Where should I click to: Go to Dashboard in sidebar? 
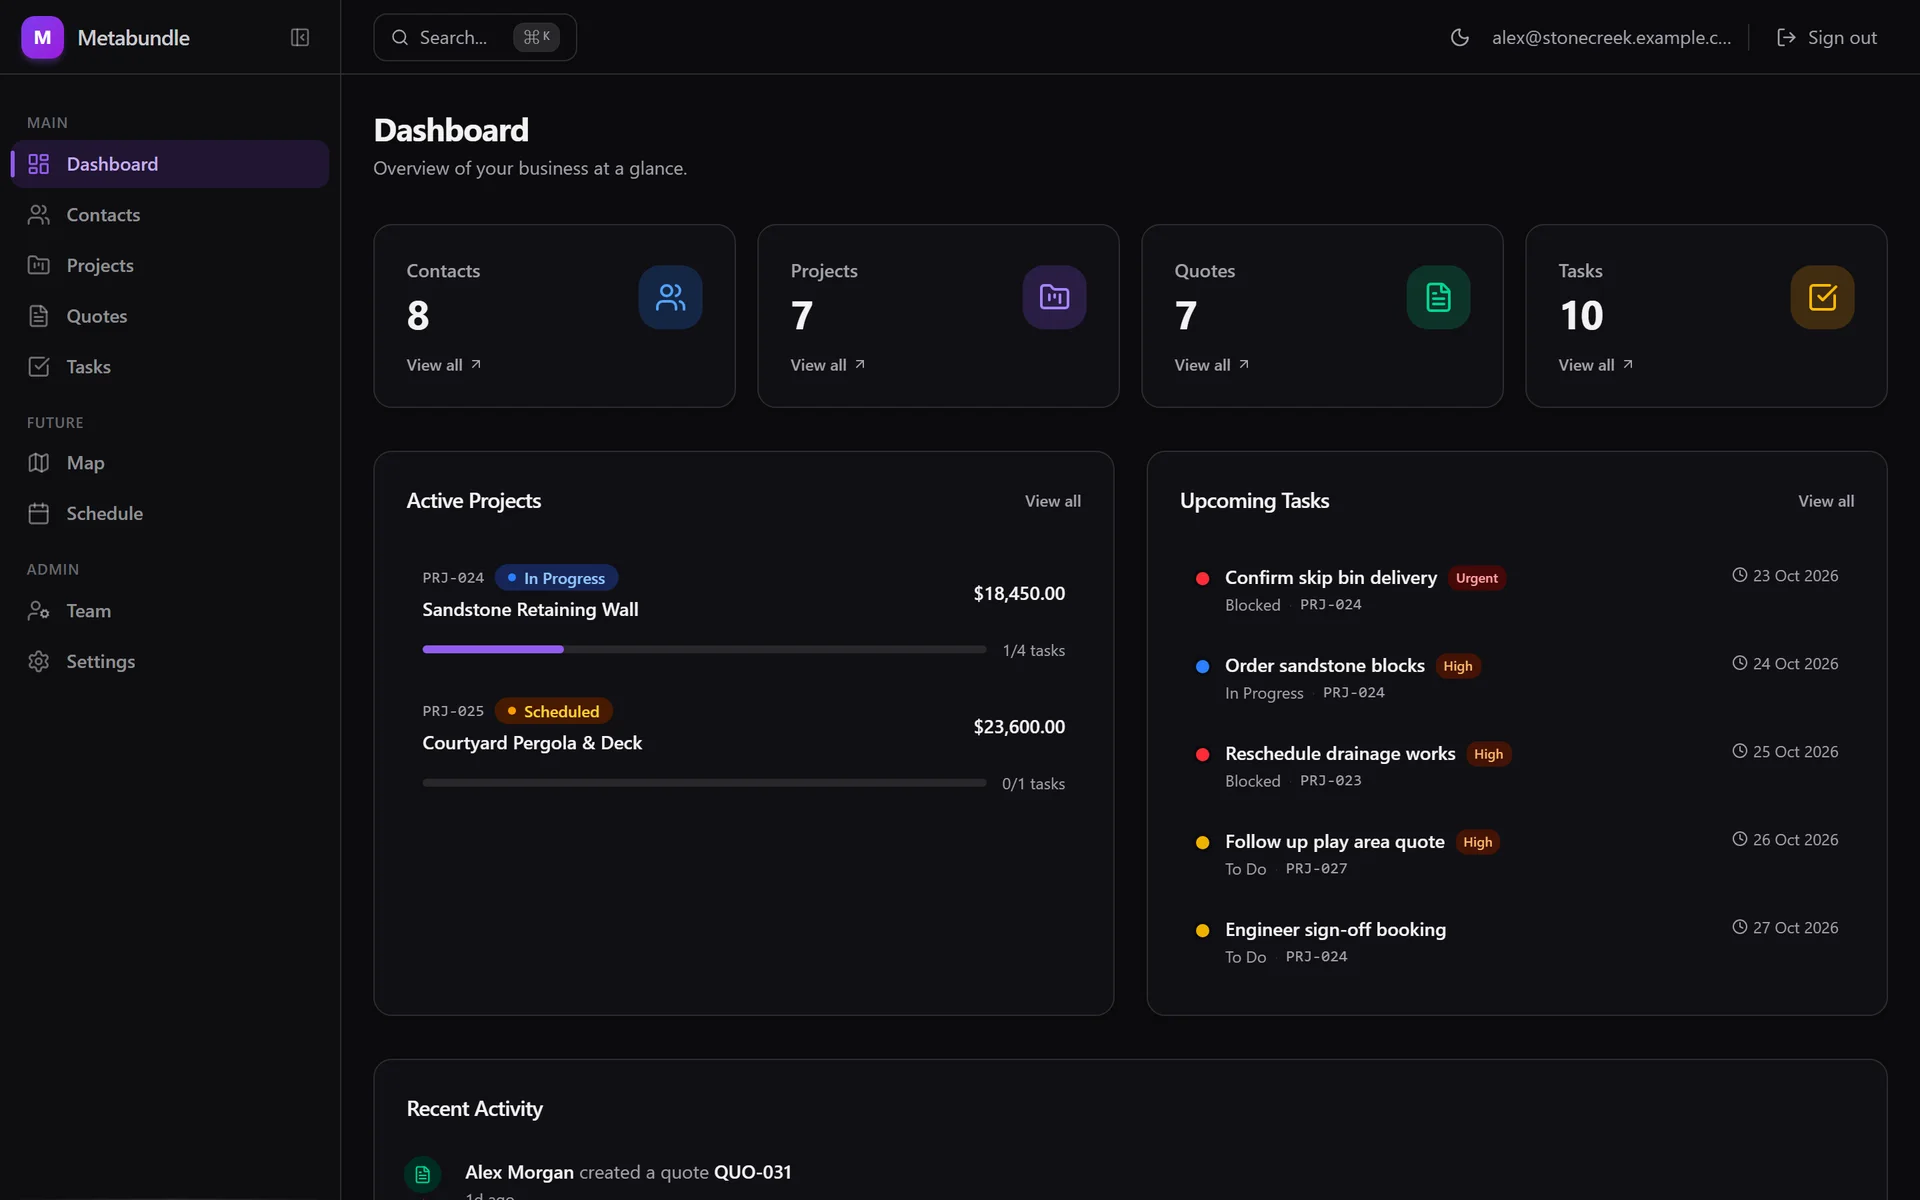click(170, 164)
